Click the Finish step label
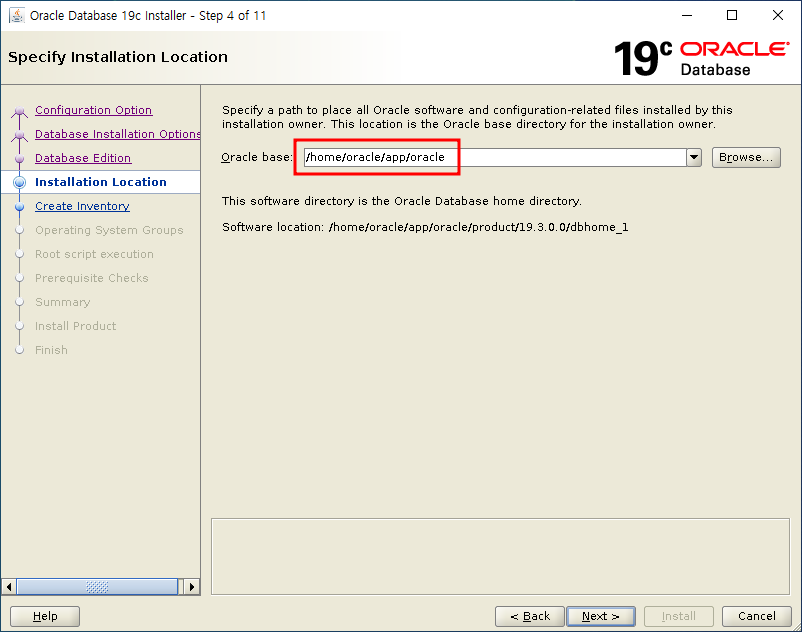This screenshot has width=802, height=632. [51, 350]
